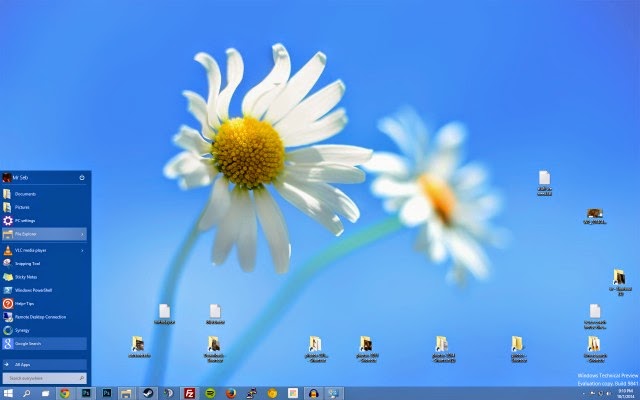Open PC settings from the Start menu

(44, 221)
